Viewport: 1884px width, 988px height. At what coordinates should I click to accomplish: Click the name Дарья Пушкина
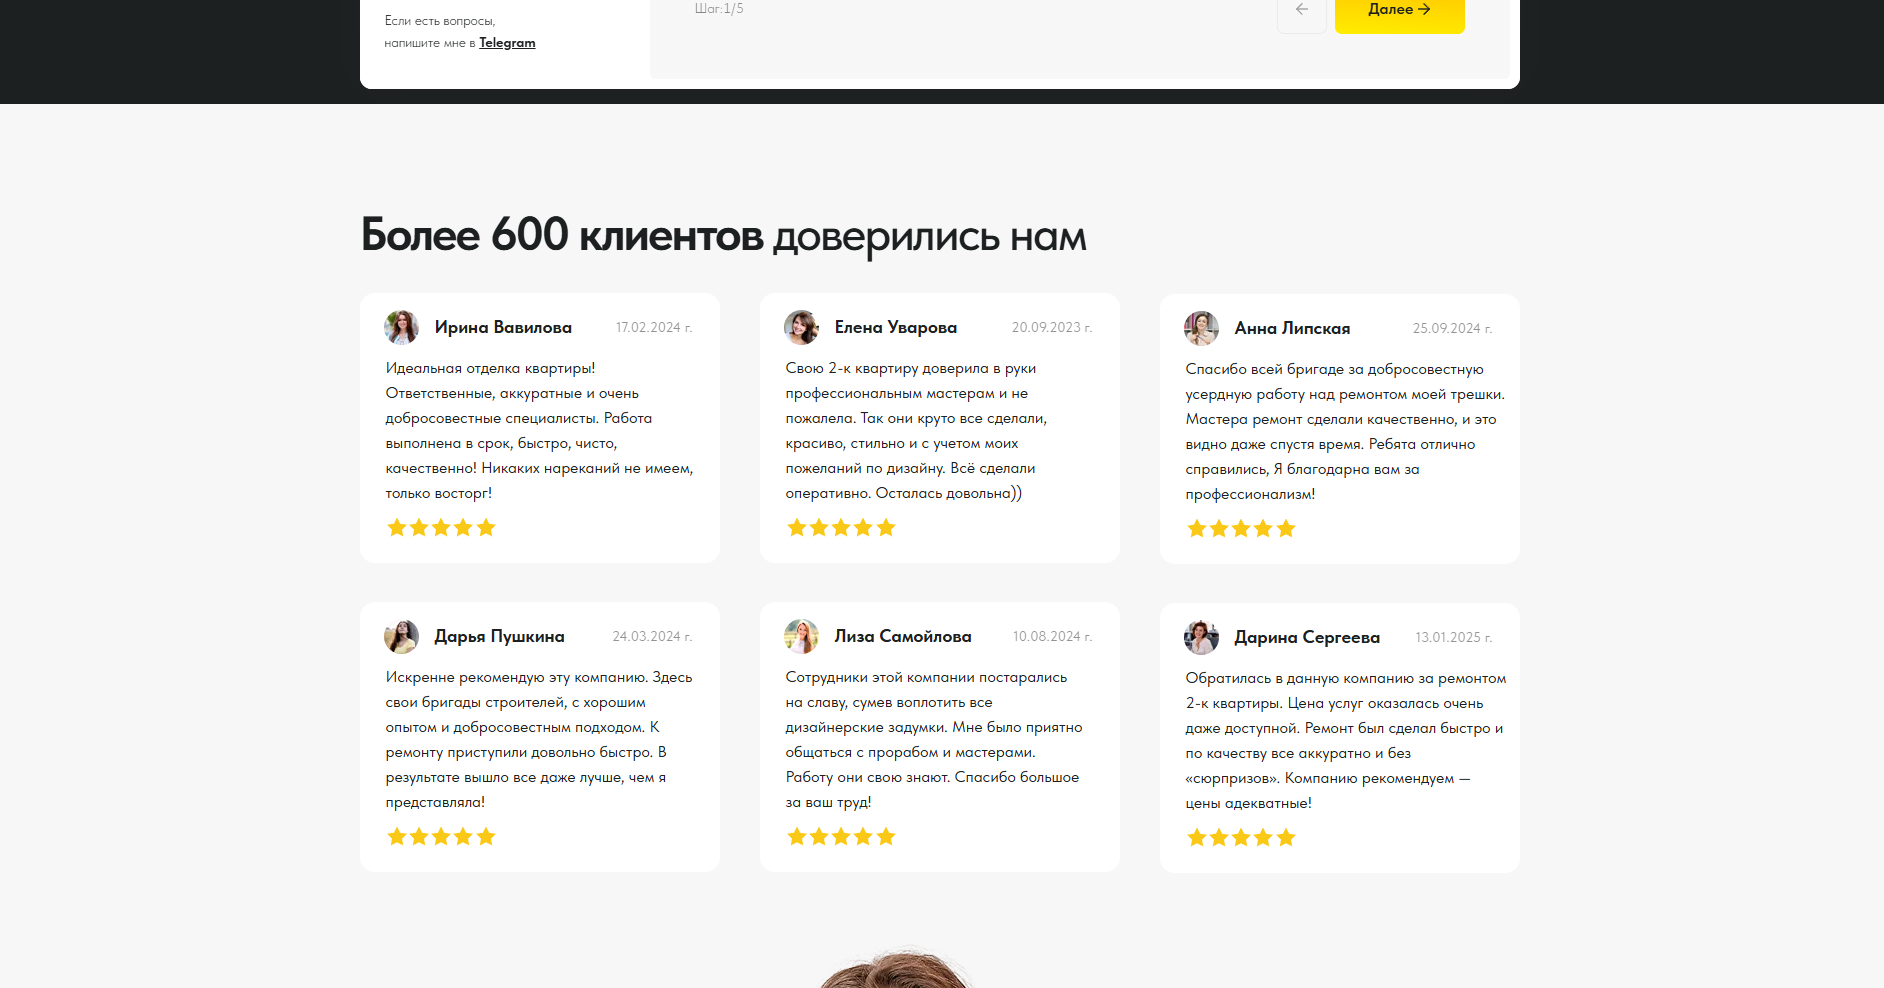tap(499, 636)
